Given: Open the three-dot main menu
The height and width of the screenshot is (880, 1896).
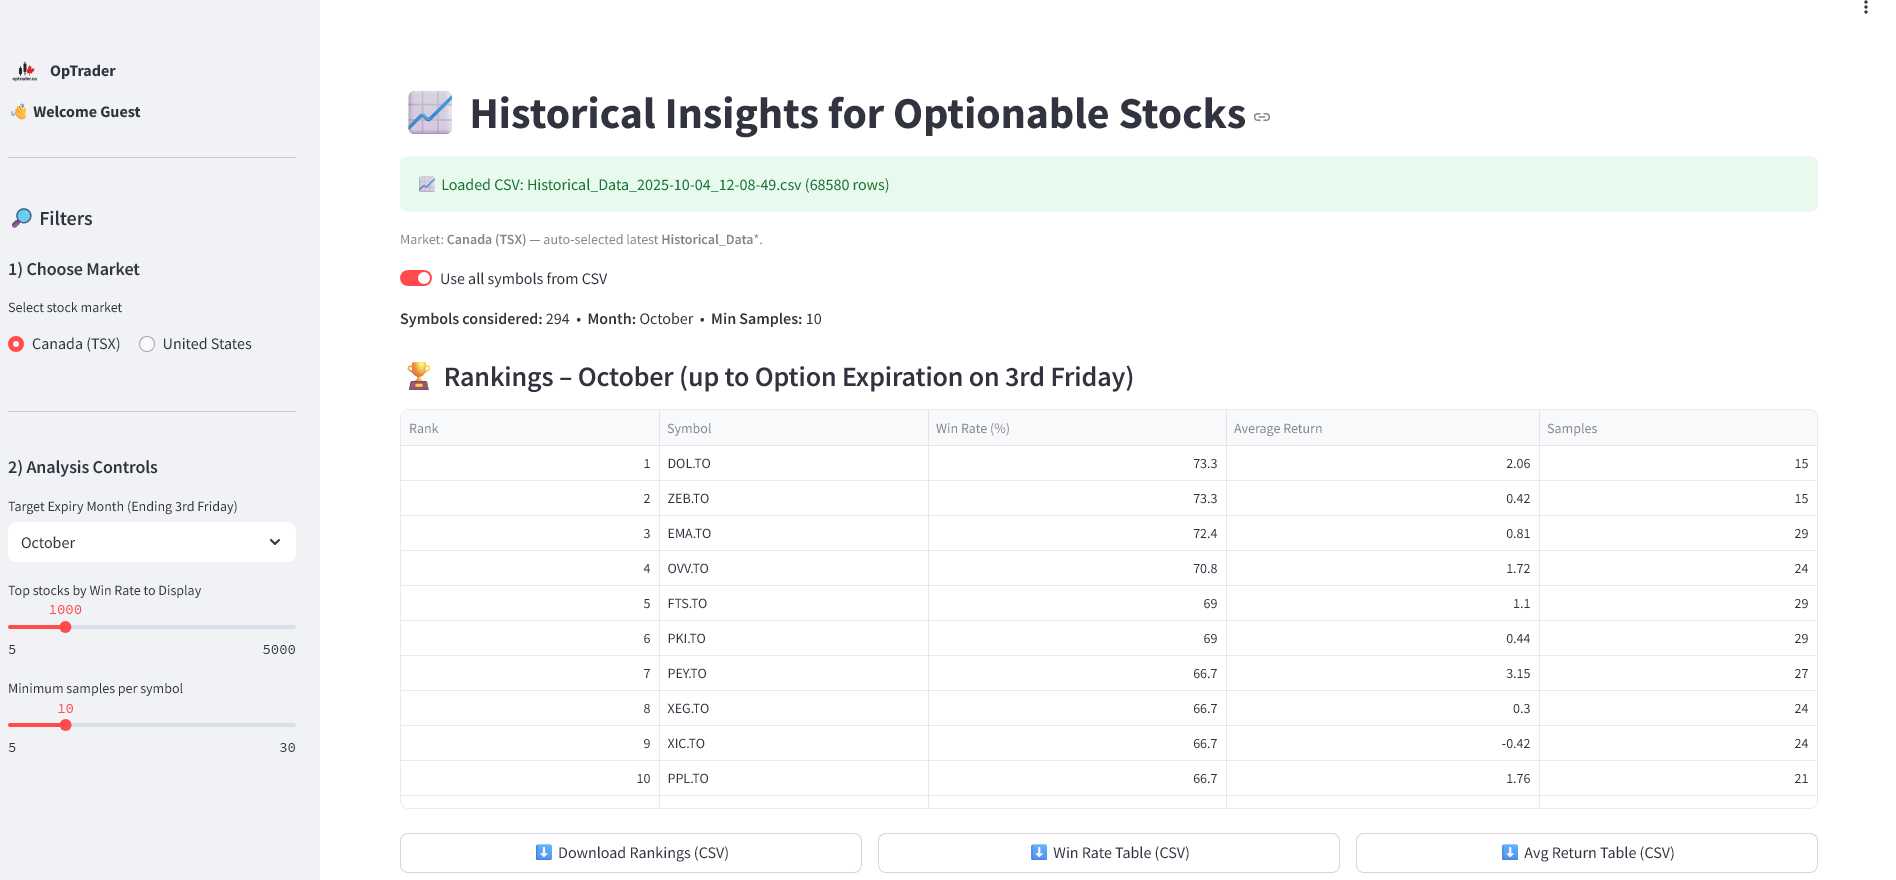Looking at the screenshot, I should tap(1866, 8).
